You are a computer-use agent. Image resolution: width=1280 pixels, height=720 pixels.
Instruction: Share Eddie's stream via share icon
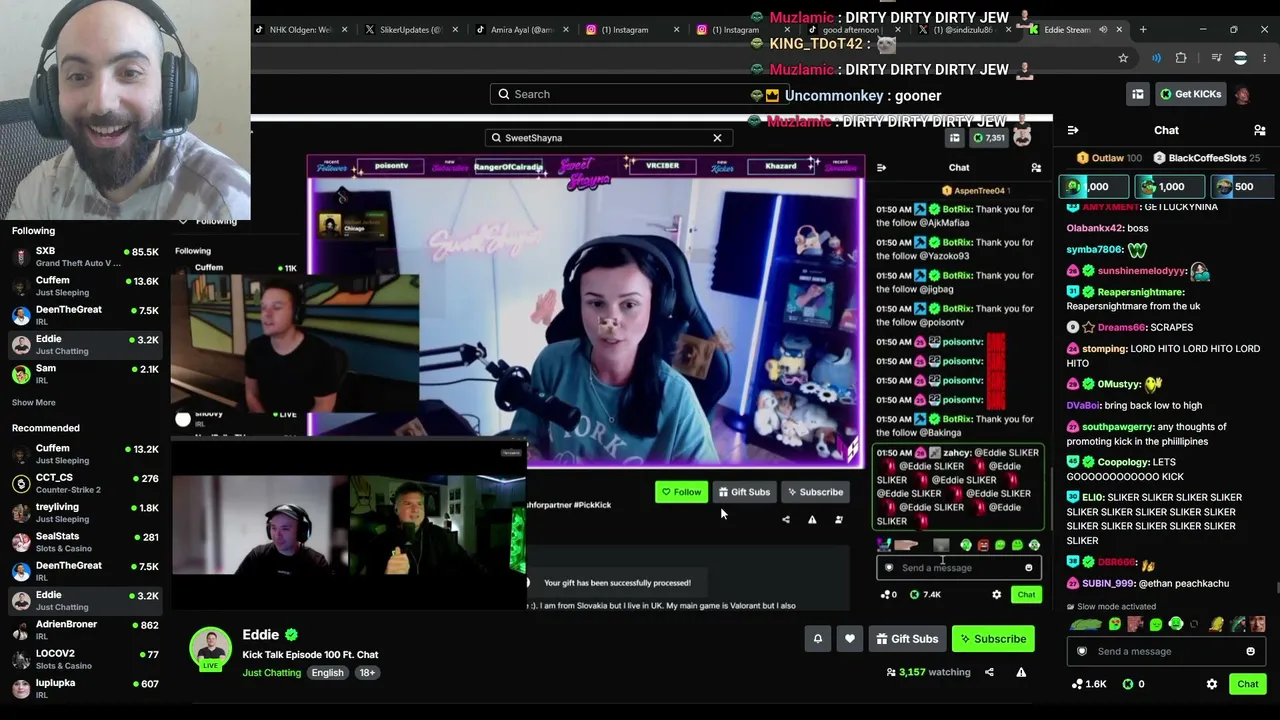pyautogui.click(x=989, y=672)
